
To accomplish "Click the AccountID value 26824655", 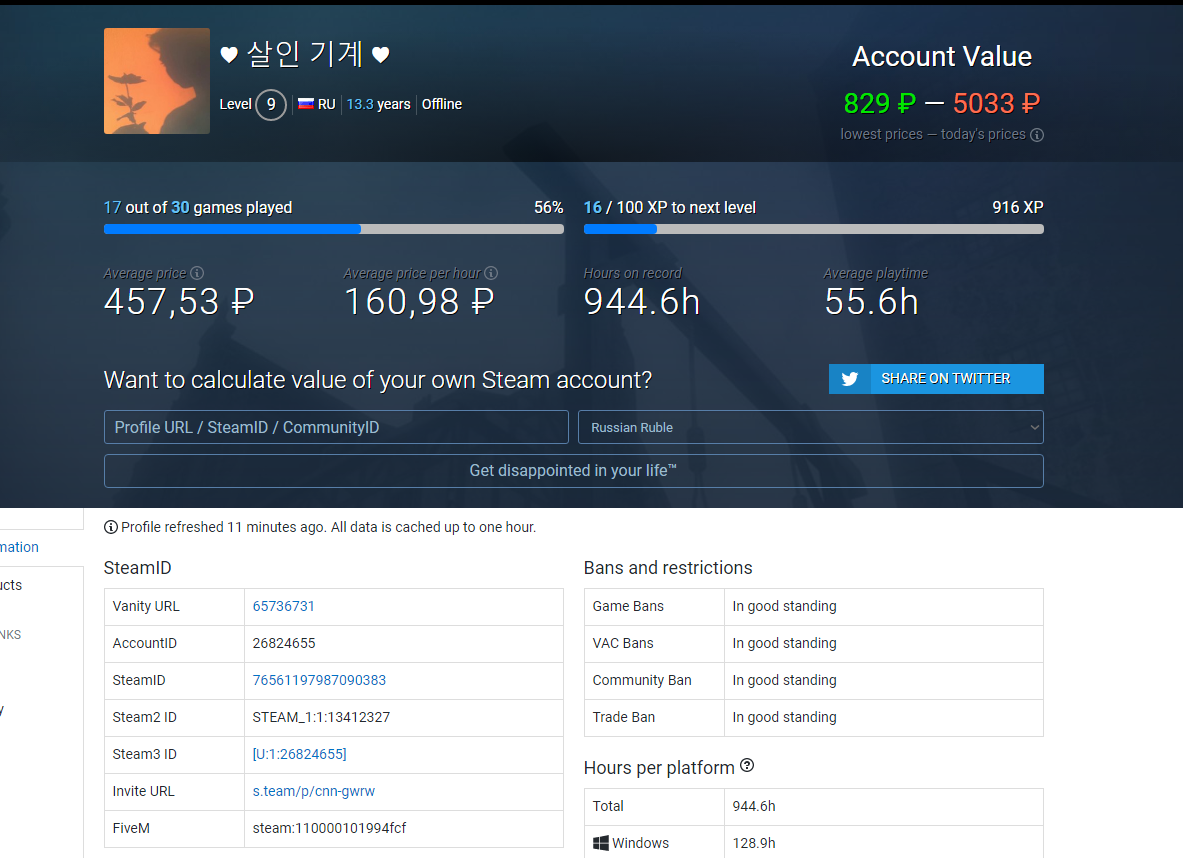I will (284, 643).
